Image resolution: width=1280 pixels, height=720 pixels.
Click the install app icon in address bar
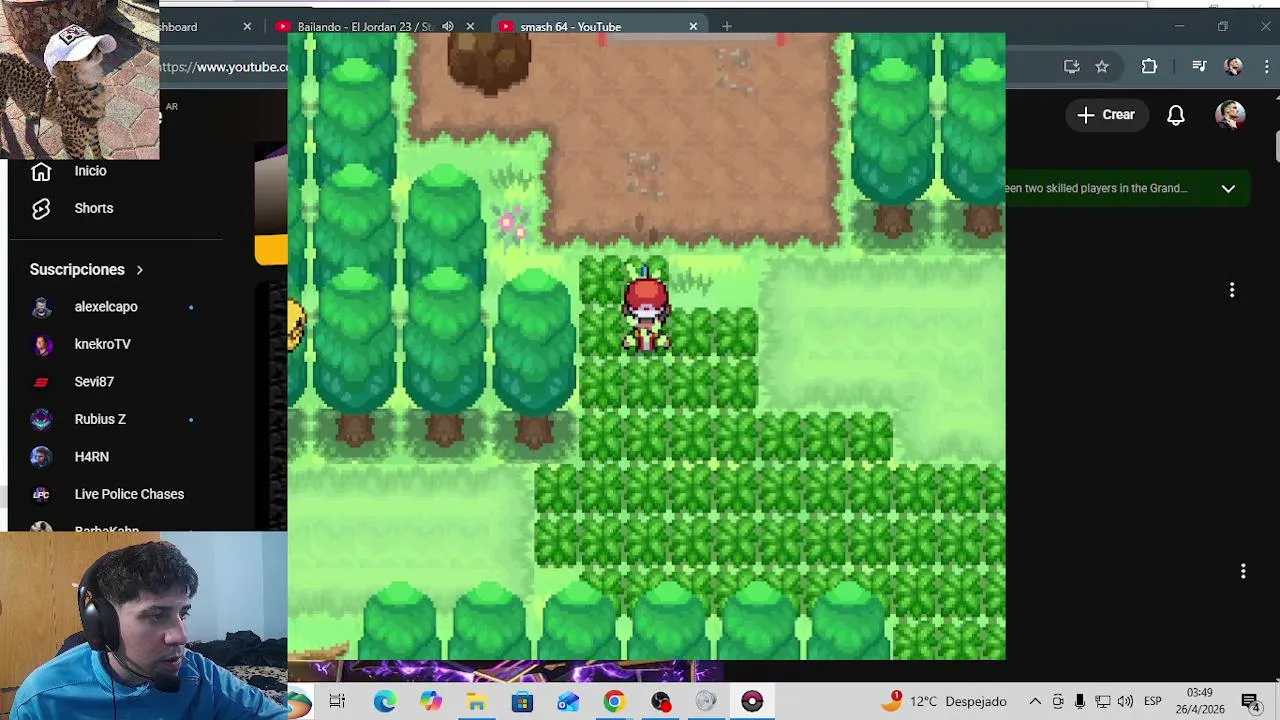pyautogui.click(x=1072, y=67)
